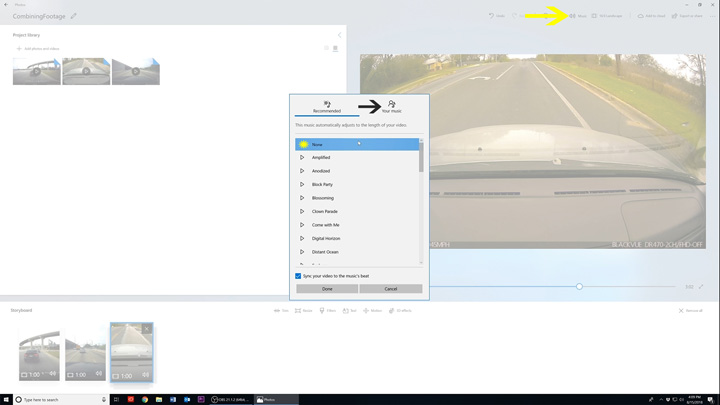Preview the Amplified track with its play icon
The image size is (720, 405).
pyautogui.click(x=302, y=157)
